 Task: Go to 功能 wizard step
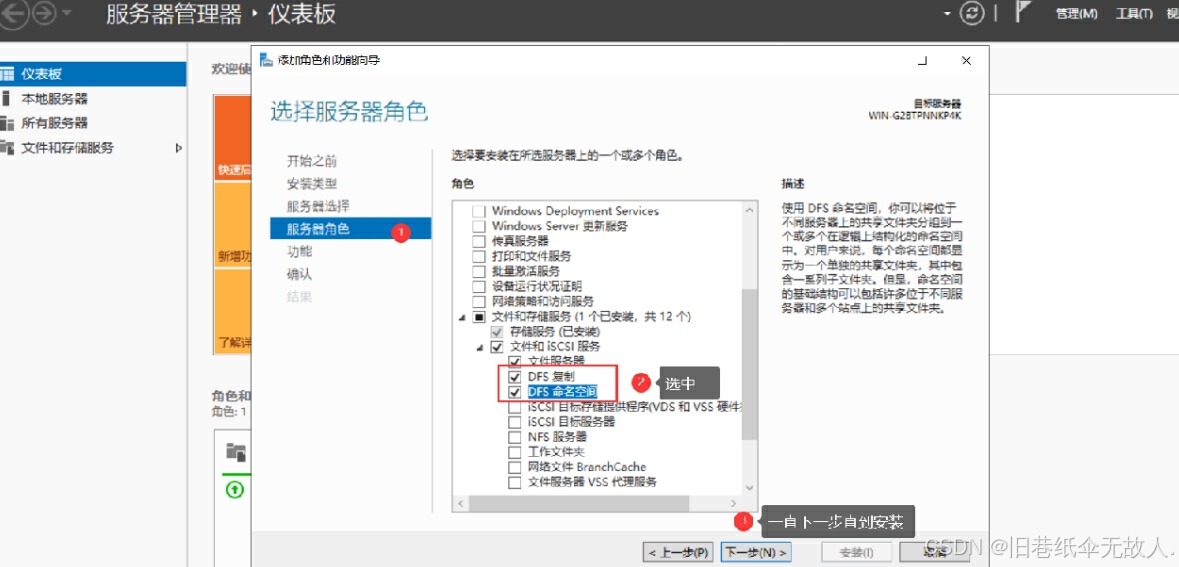[299, 251]
